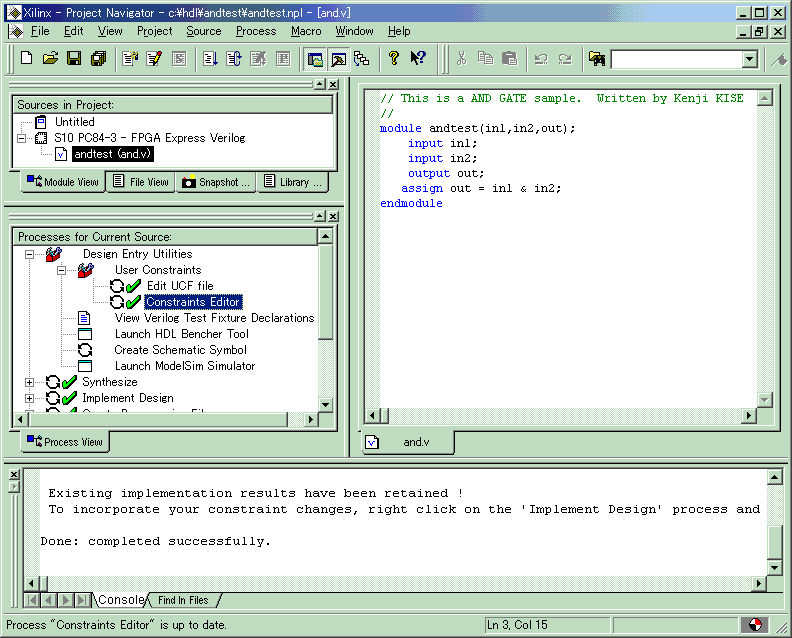Click the Save All stacked disks icon
Viewport: 792px width, 638px height.
pos(98,59)
